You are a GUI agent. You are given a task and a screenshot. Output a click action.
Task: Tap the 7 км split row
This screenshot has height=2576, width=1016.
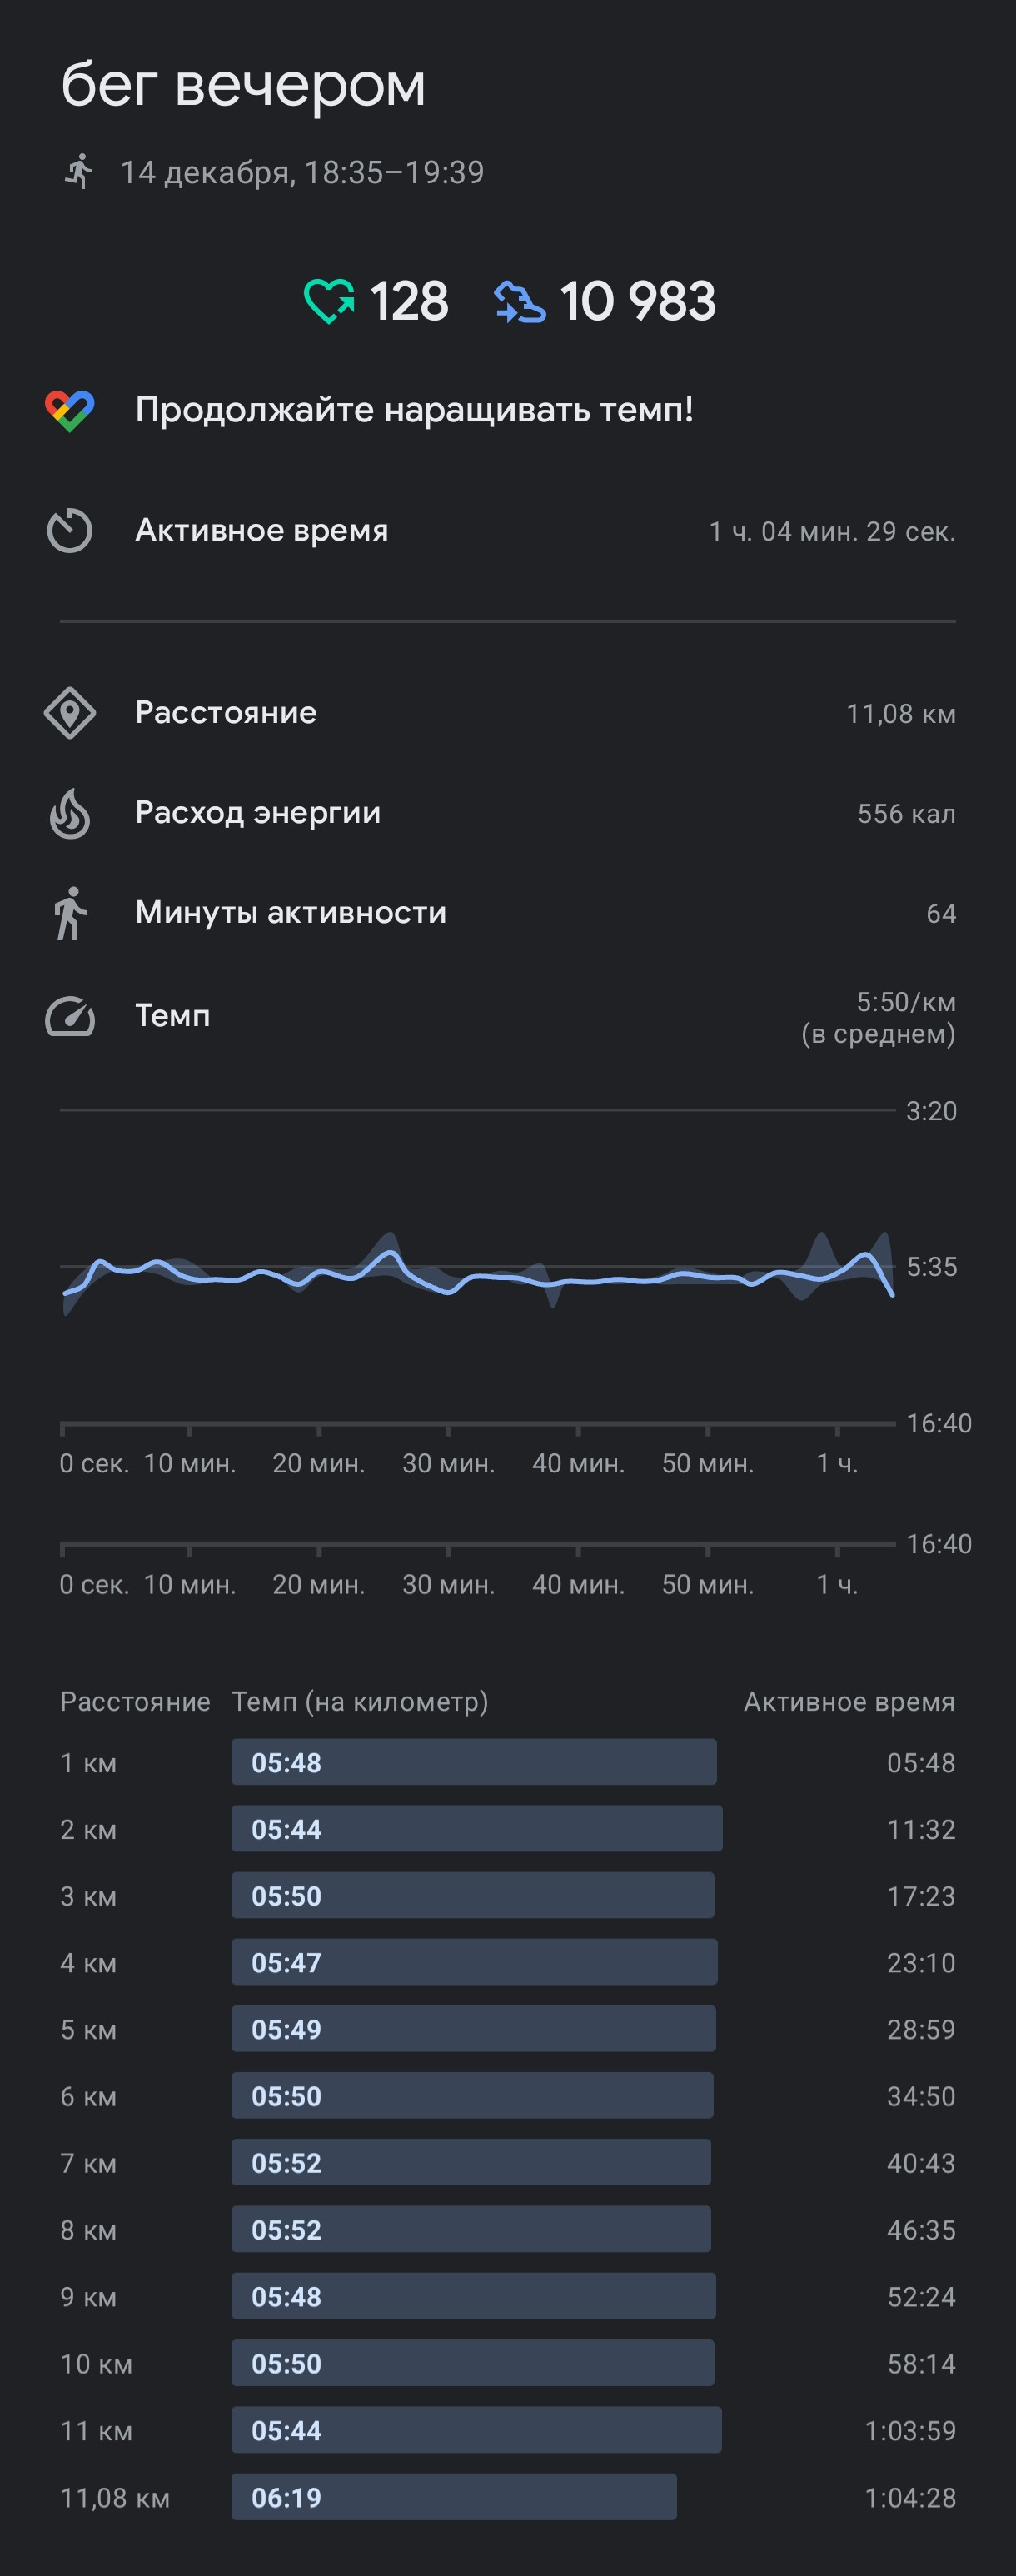(x=508, y=2163)
